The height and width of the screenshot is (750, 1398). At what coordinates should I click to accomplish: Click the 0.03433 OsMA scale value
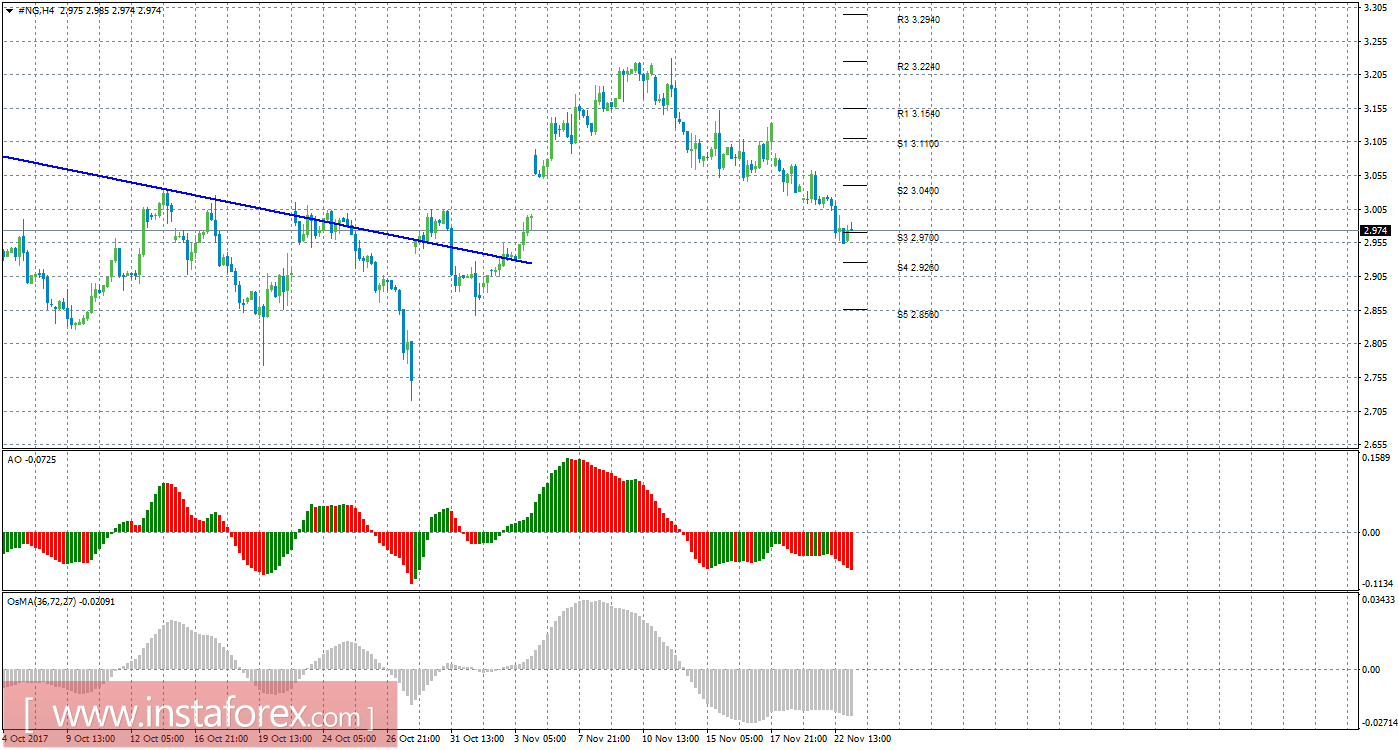click(x=1380, y=600)
